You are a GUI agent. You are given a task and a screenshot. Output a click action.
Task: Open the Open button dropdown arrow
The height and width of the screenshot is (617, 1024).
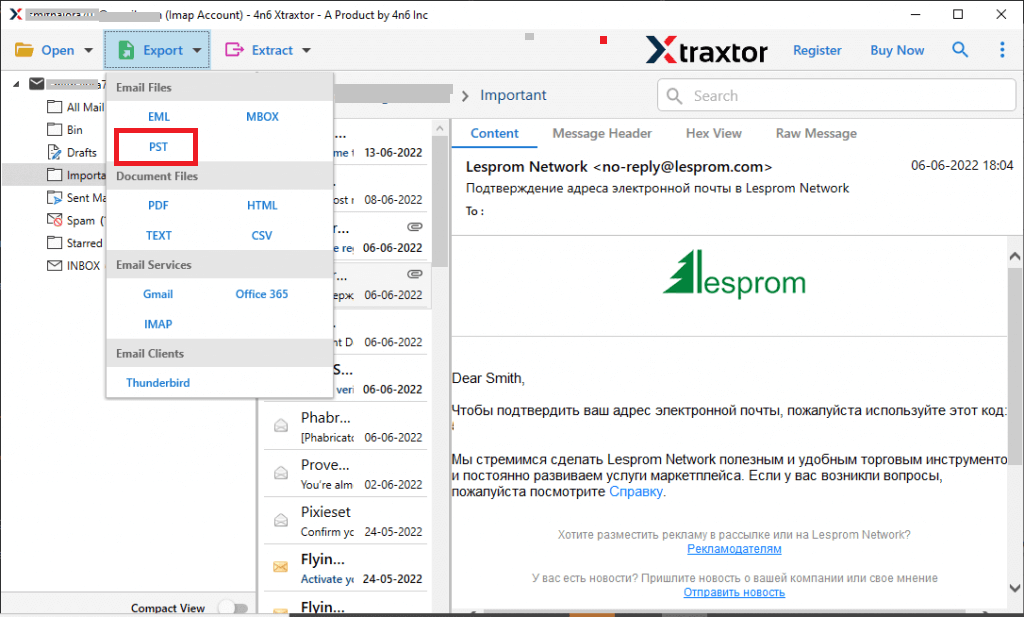87,49
